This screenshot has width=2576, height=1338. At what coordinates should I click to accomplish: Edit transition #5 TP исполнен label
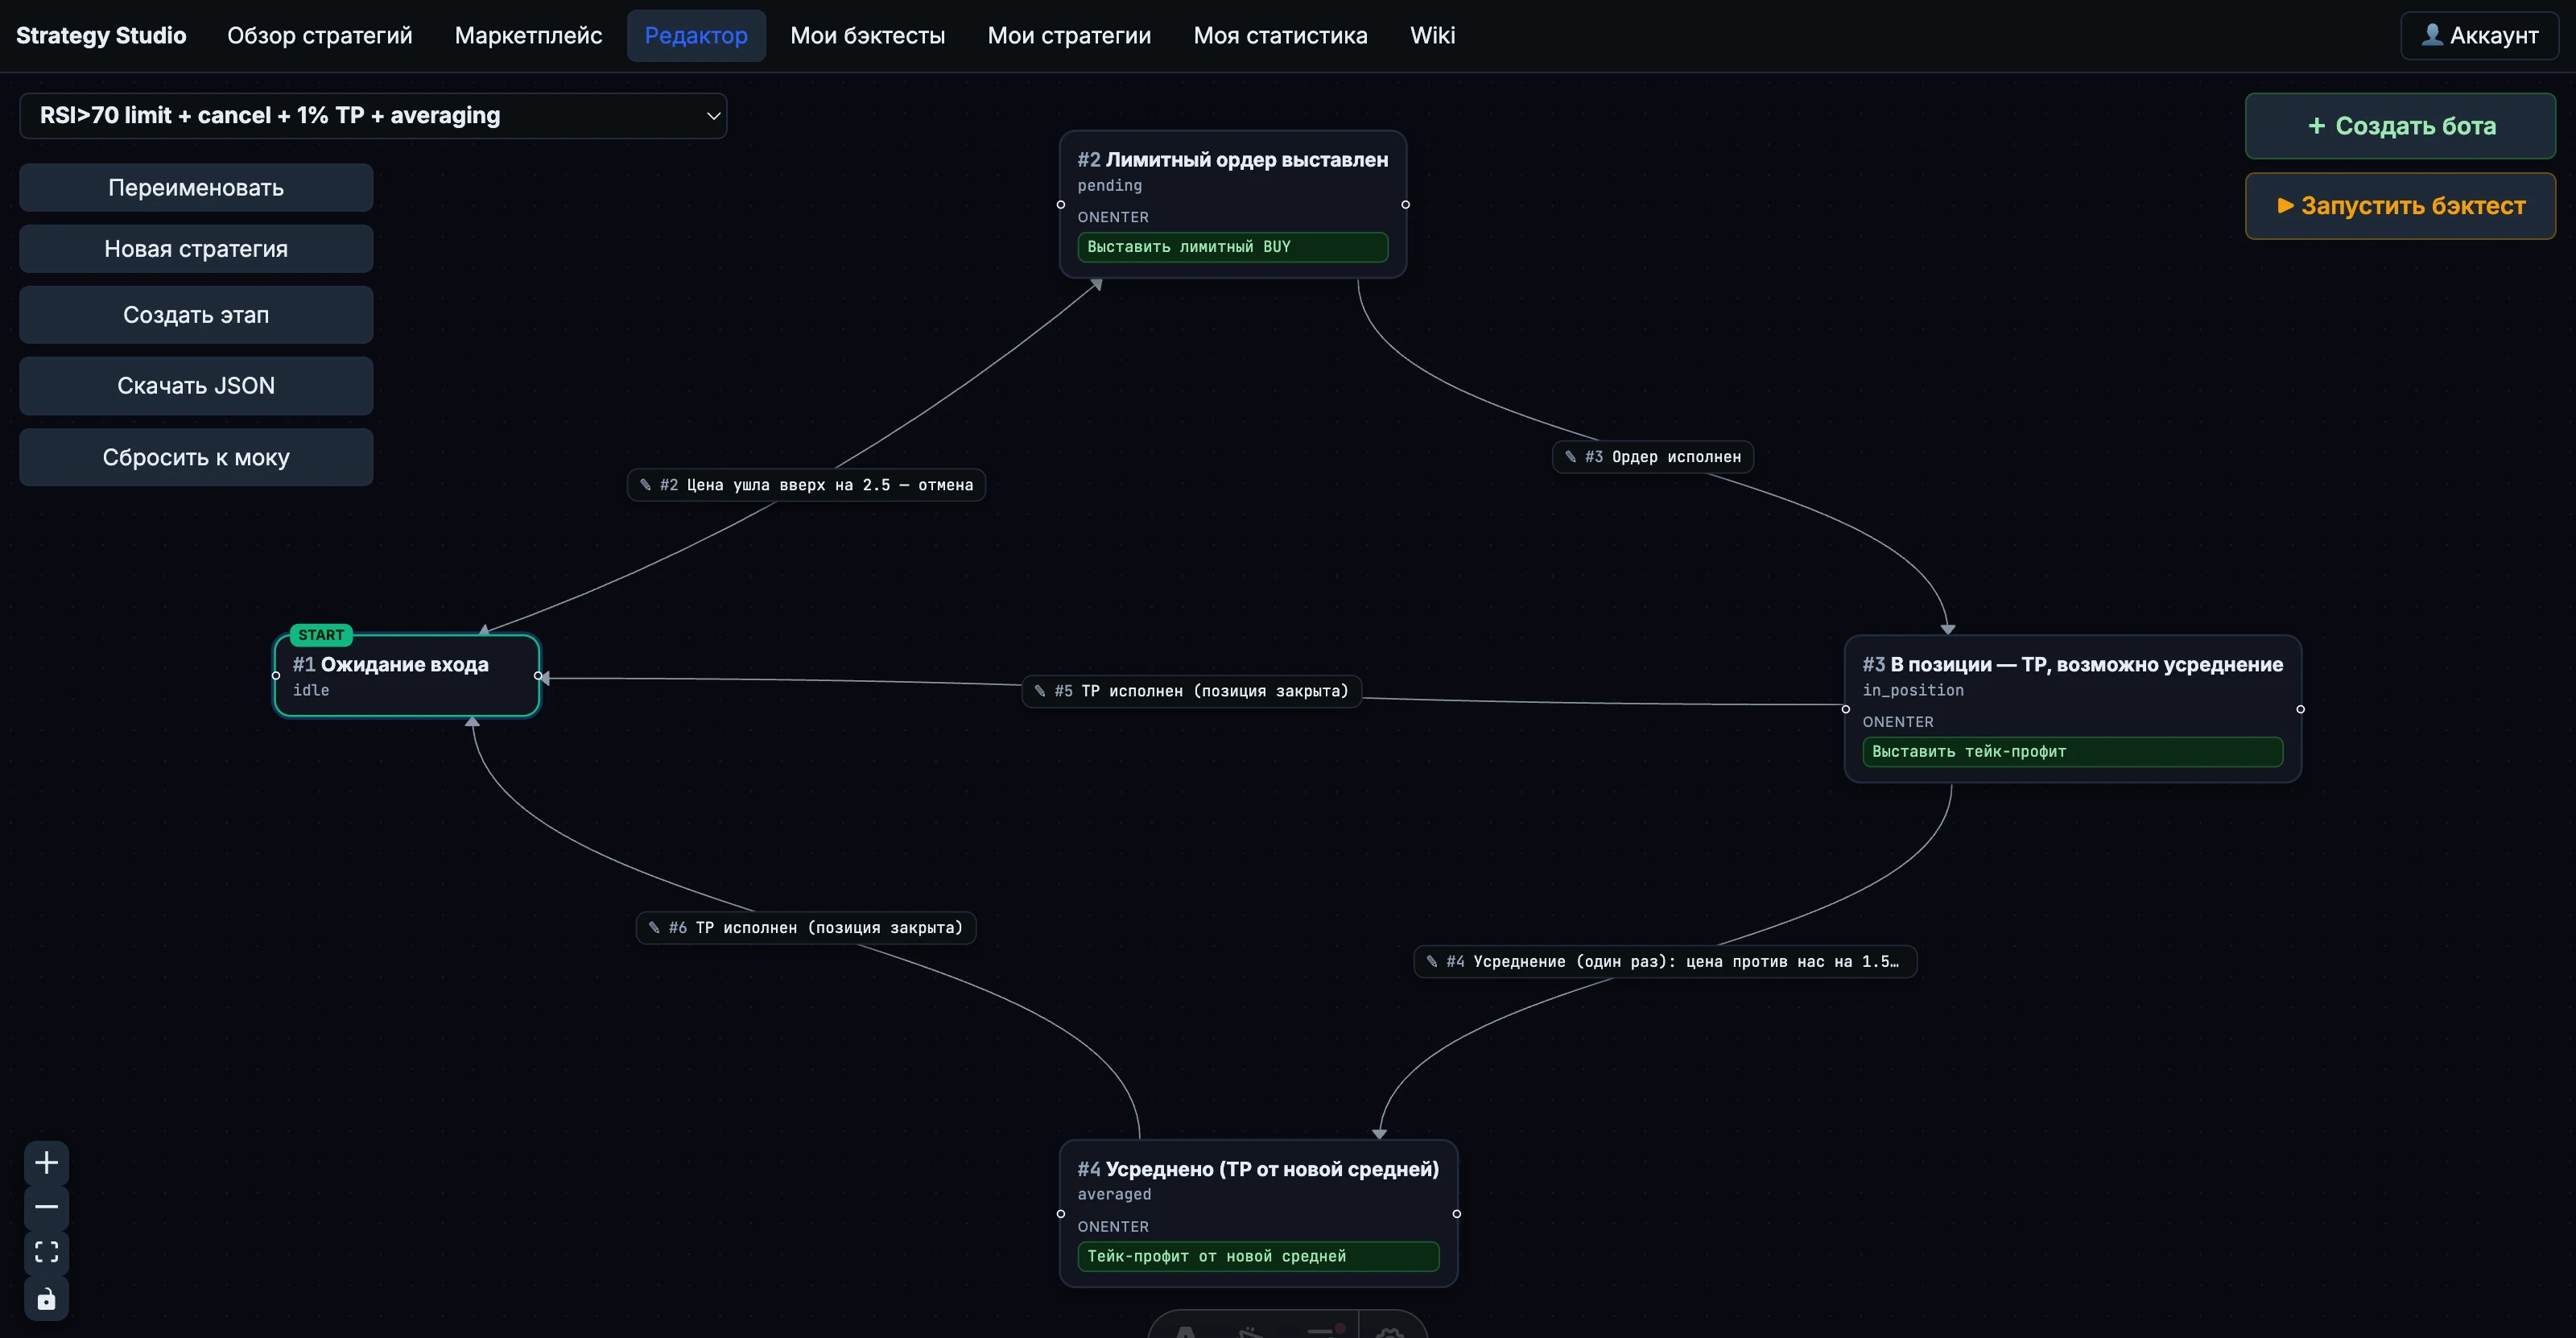(1191, 691)
